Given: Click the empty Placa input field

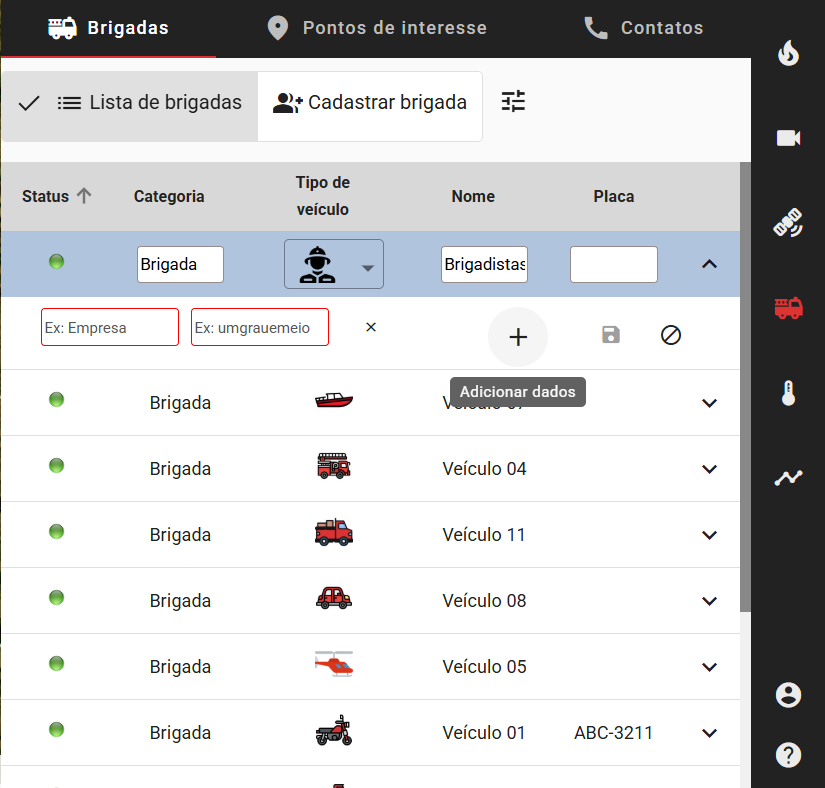Looking at the screenshot, I should pos(613,264).
